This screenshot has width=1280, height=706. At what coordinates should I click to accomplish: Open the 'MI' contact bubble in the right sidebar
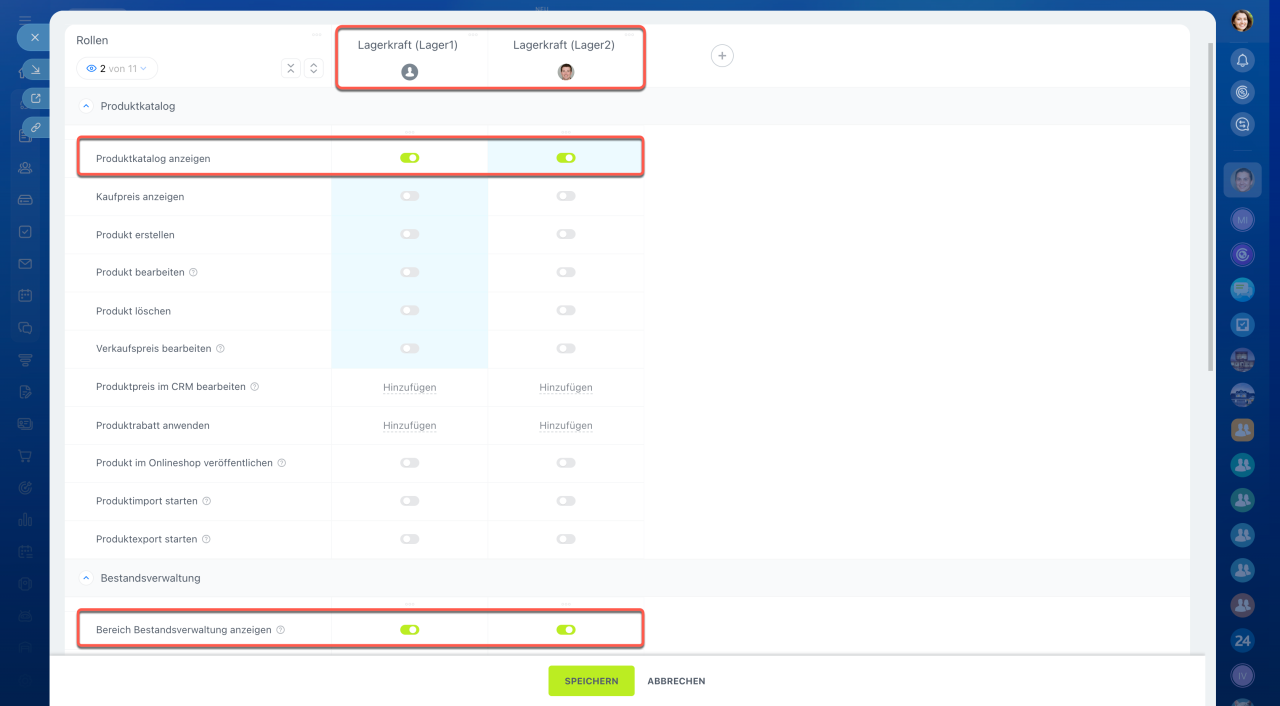tap(1242, 219)
